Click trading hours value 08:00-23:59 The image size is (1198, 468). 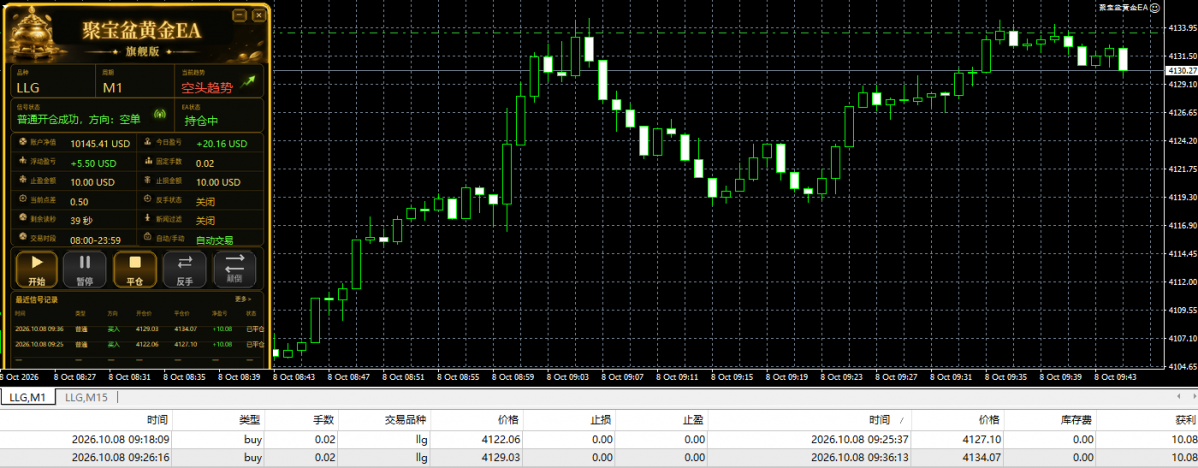tap(96, 240)
